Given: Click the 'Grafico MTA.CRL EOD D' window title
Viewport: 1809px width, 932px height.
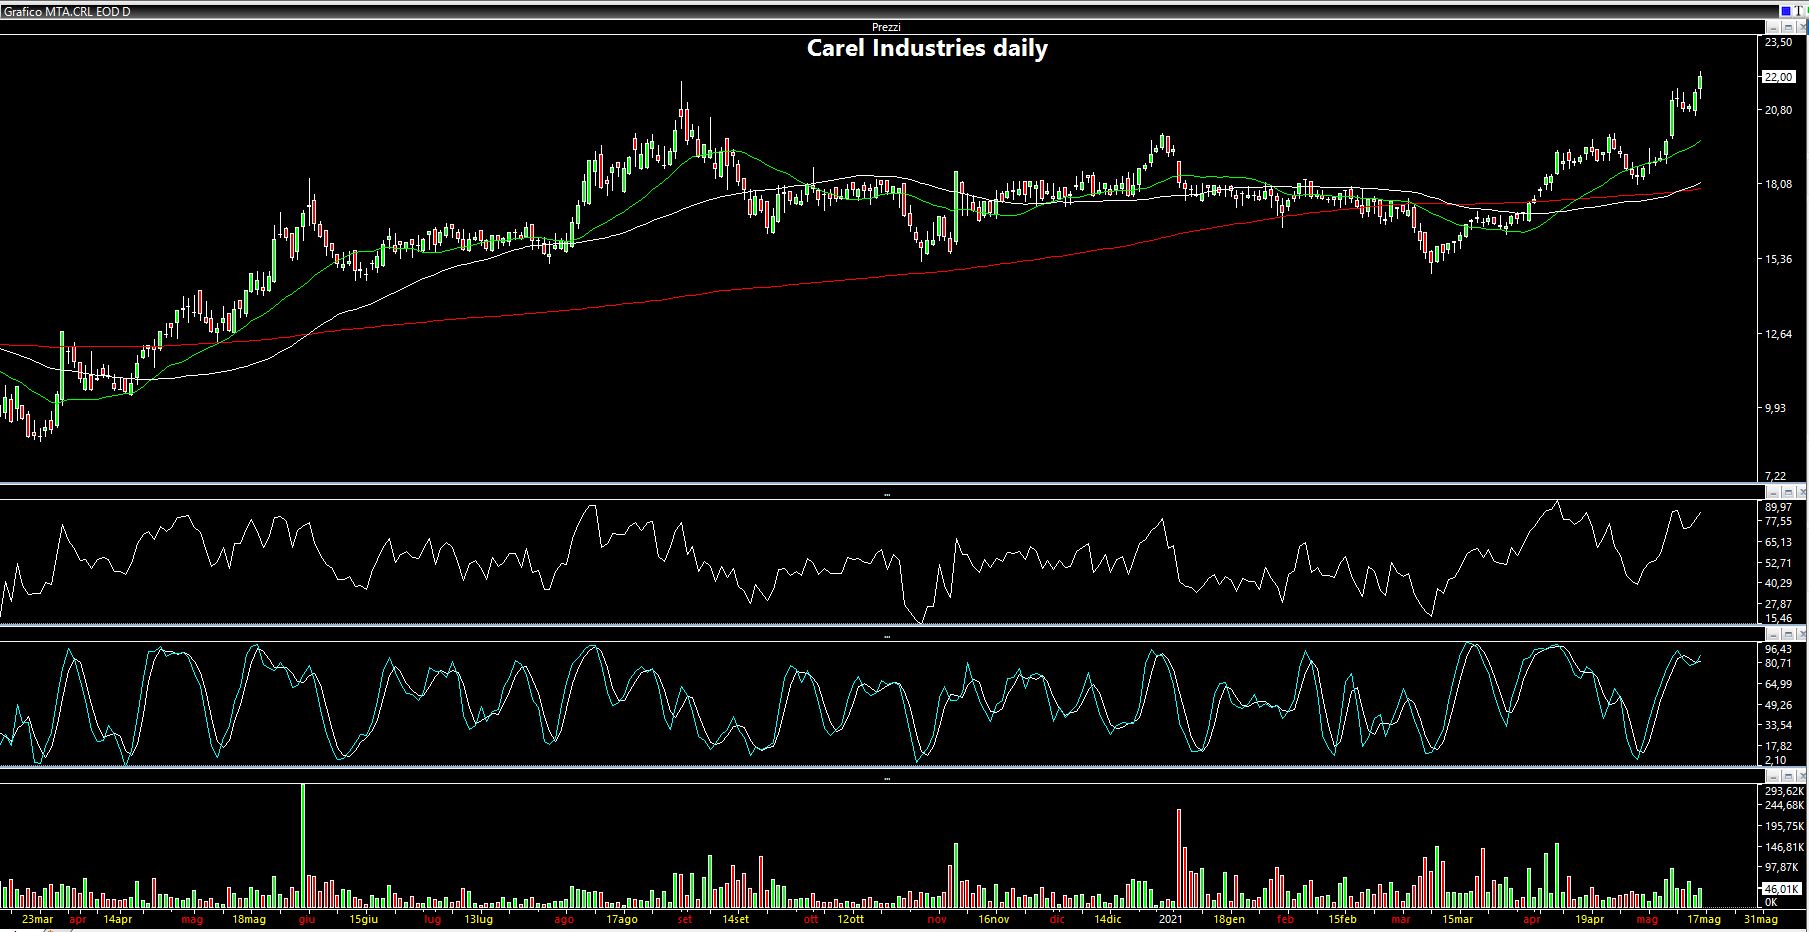Looking at the screenshot, I should pos(66,11).
